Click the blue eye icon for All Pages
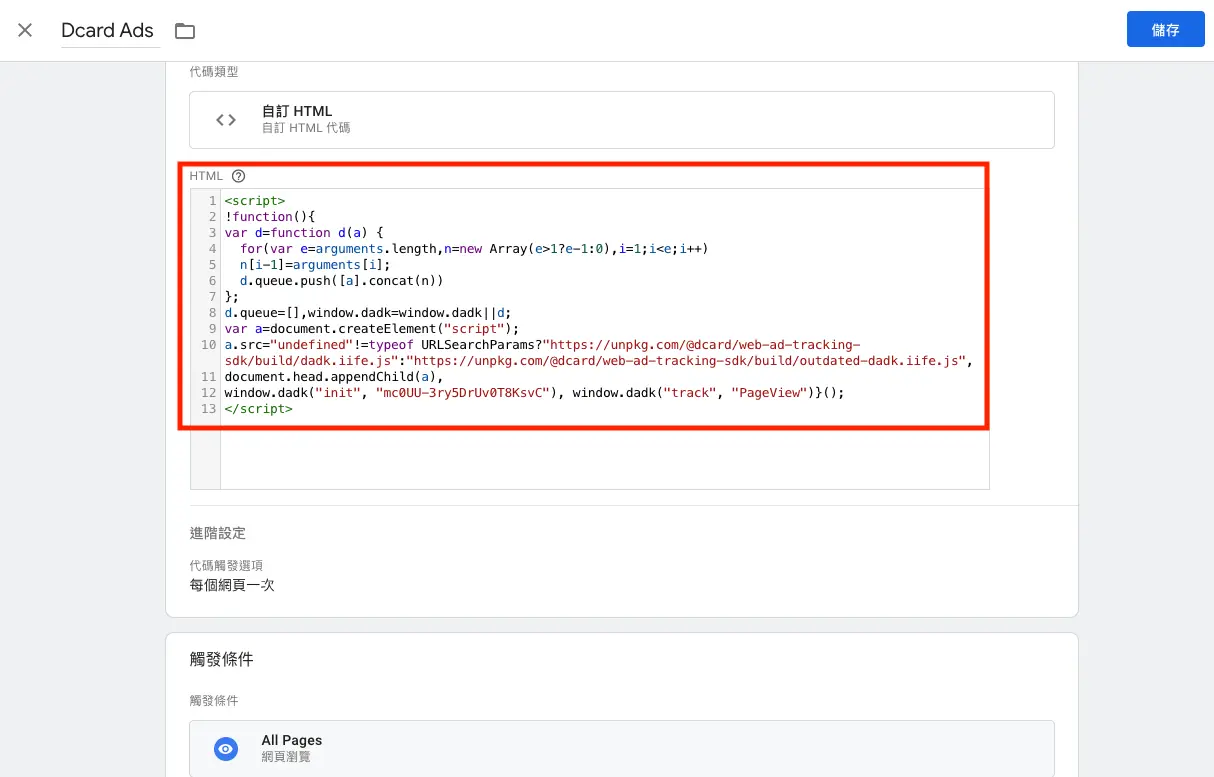This screenshot has height=777, width=1214. pyautogui.click(x=226, y=749)
